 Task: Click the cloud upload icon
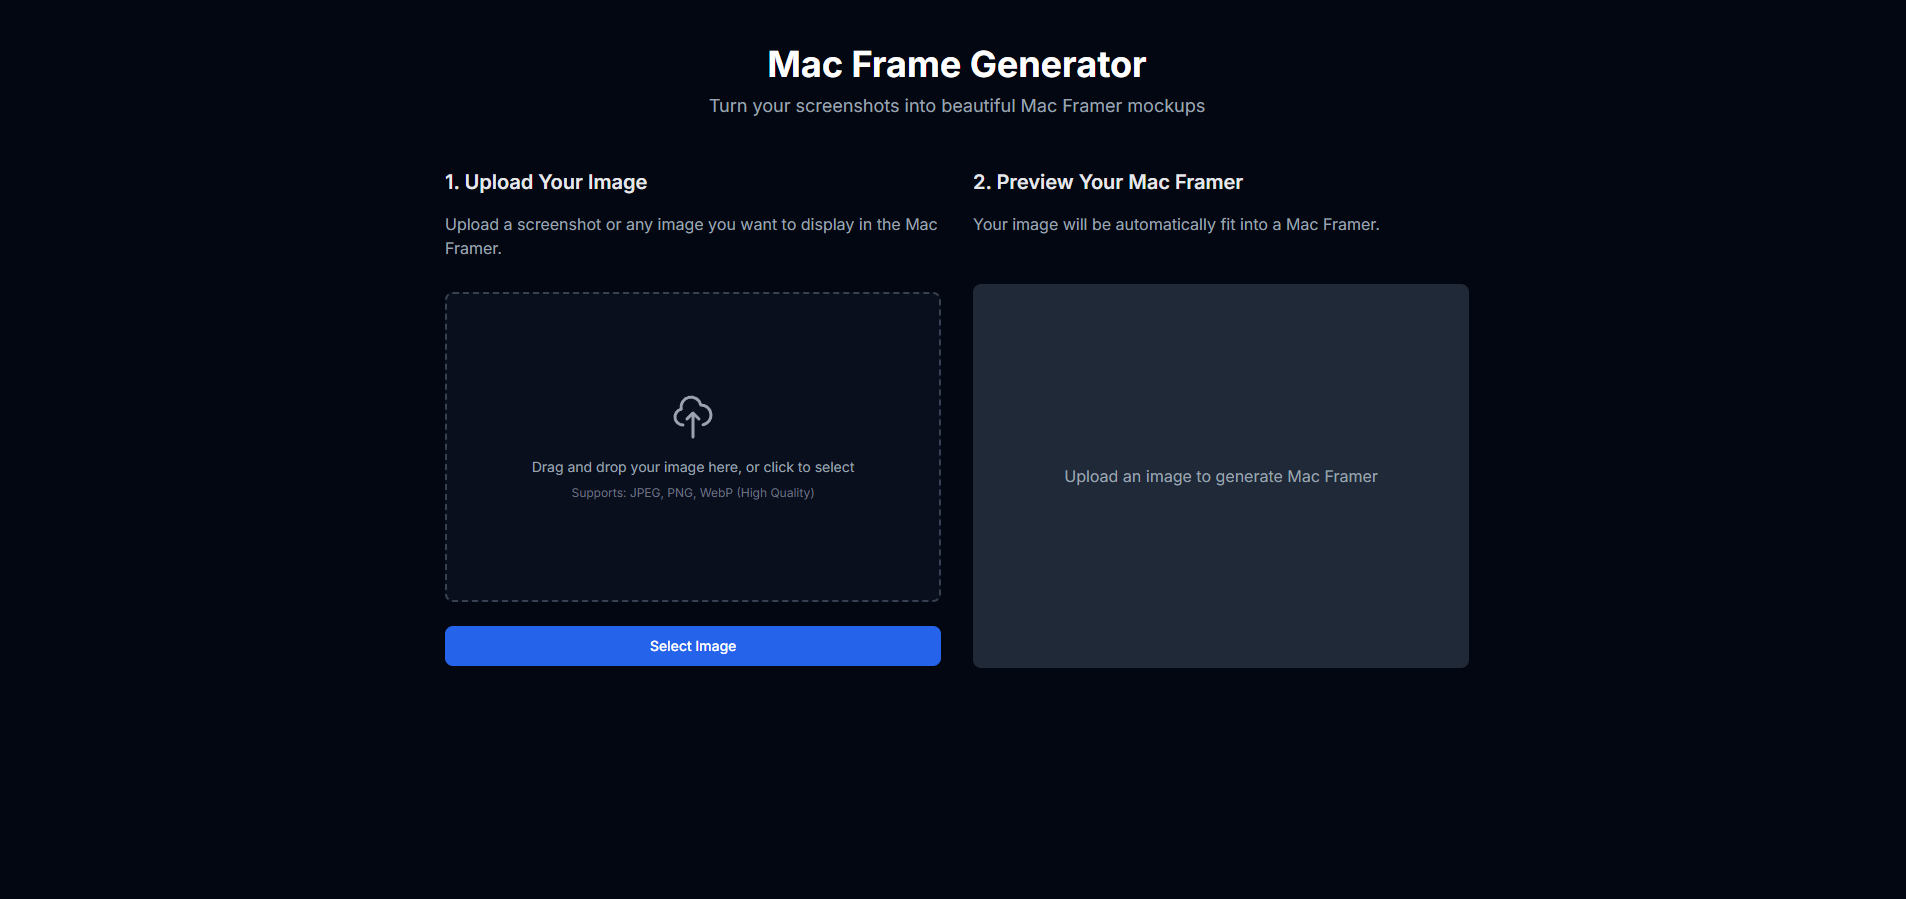692,416
